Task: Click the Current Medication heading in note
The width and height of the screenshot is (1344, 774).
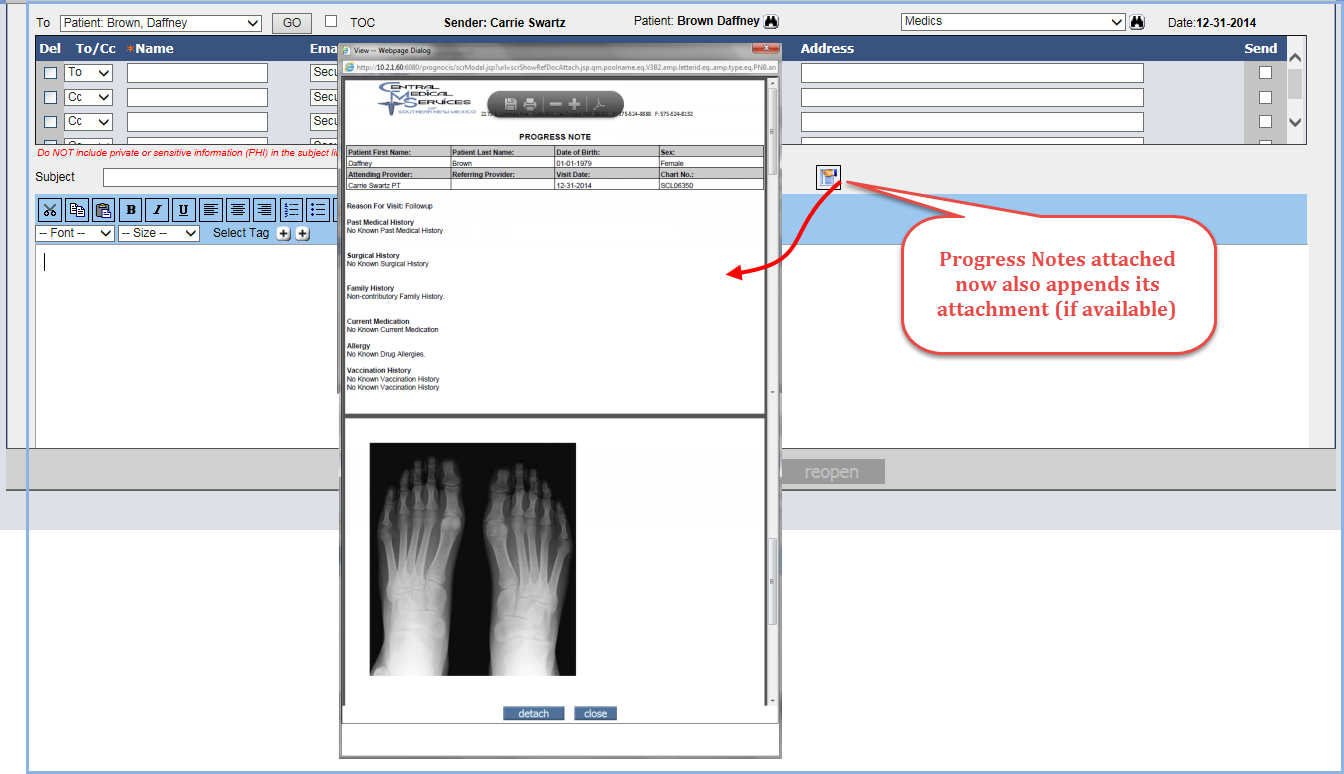Action: (378, 322)
